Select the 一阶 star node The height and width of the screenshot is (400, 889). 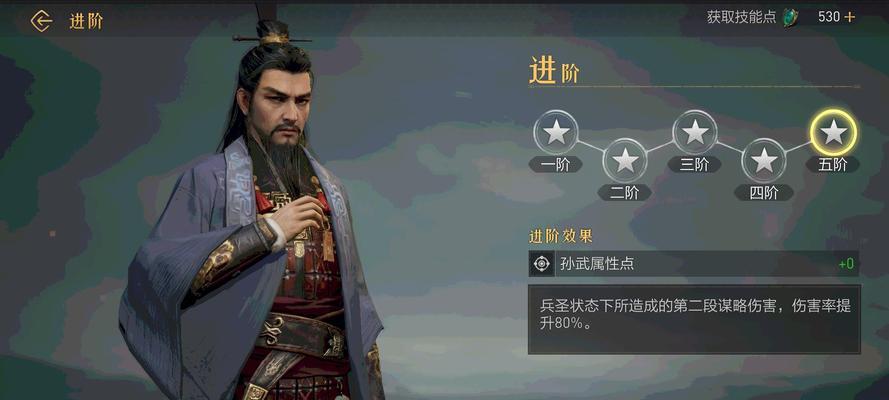coord(556,132)
